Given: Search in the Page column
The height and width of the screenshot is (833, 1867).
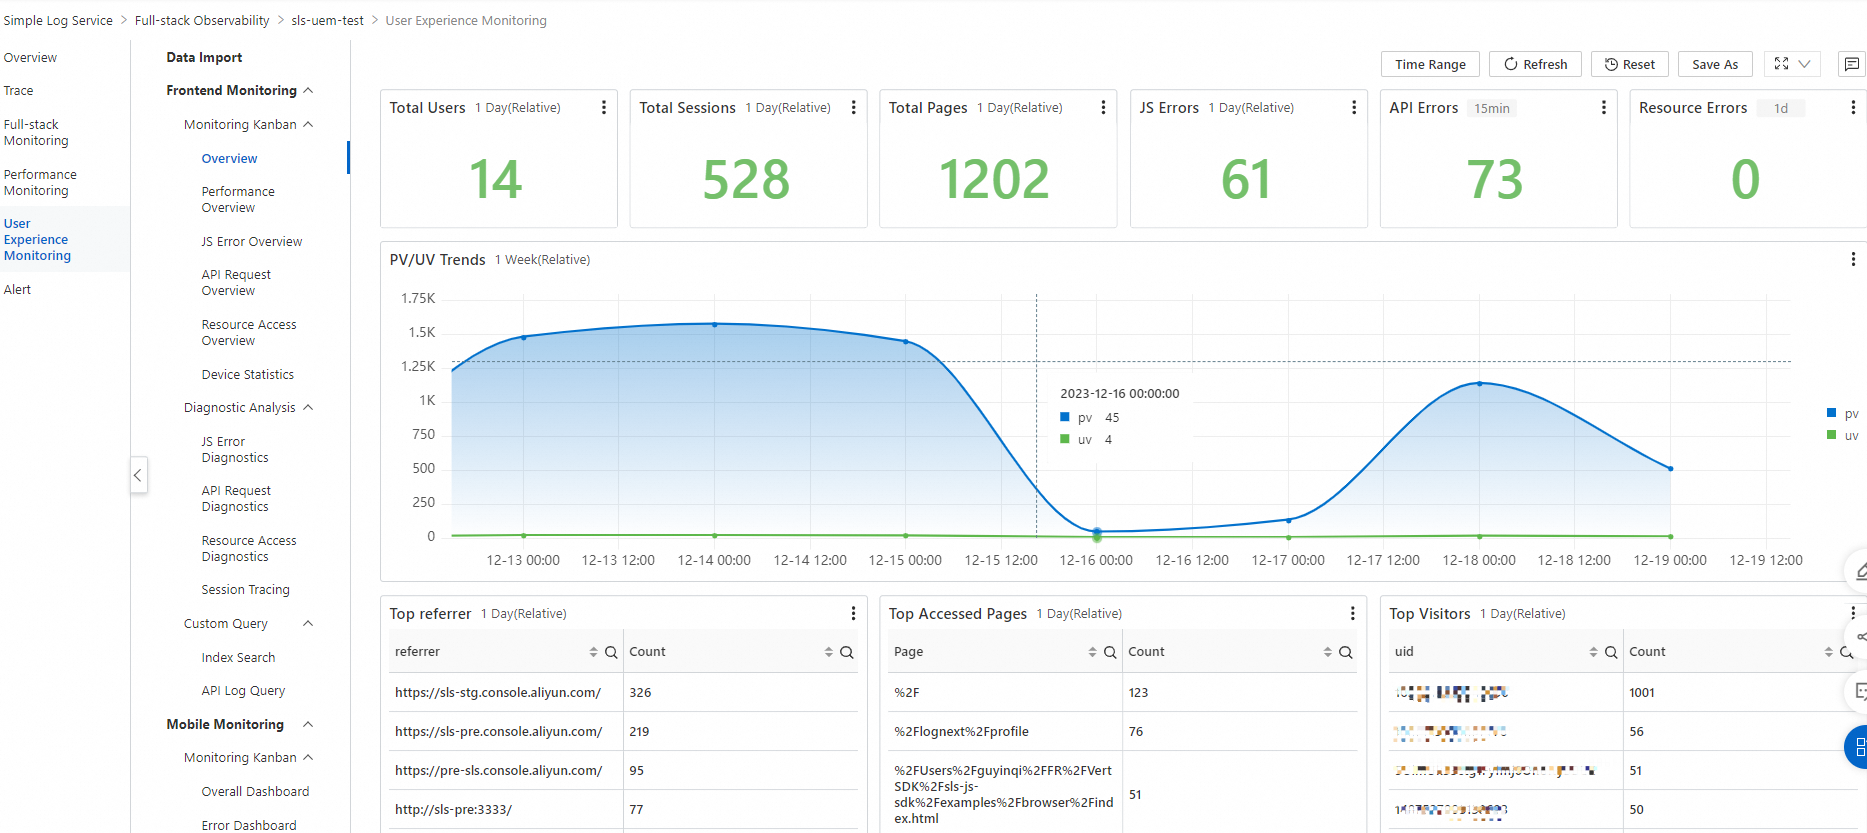Looking at the screenshot, I should click(x=1110, y=652).
